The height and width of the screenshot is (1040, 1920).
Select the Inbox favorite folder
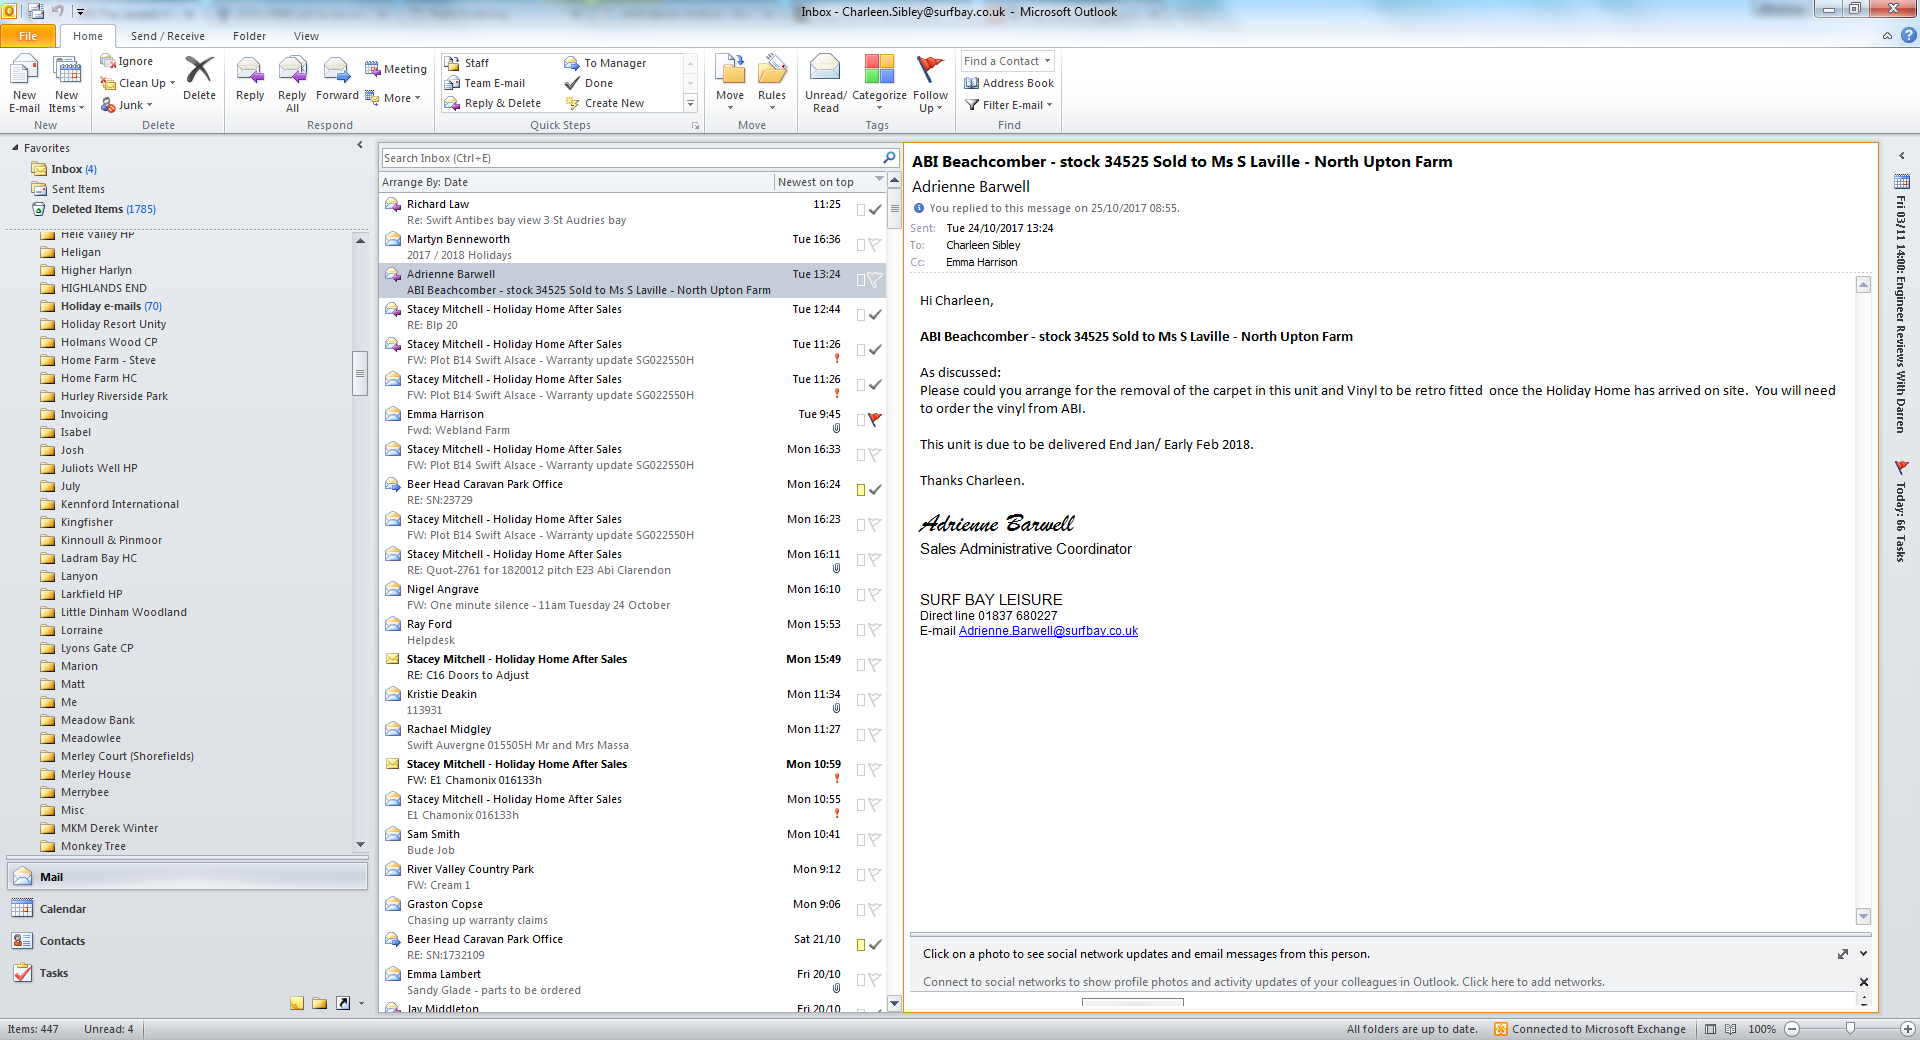pos(74,169)
